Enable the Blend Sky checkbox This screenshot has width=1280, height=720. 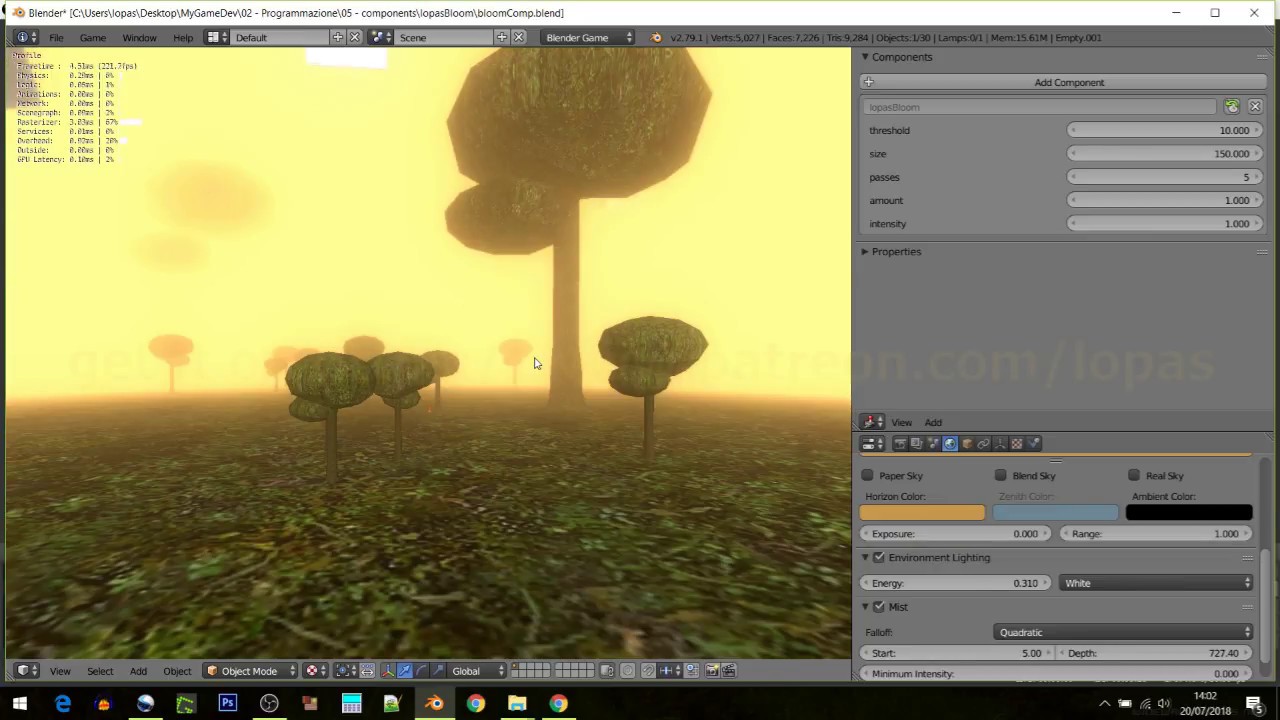(1001, 475)
